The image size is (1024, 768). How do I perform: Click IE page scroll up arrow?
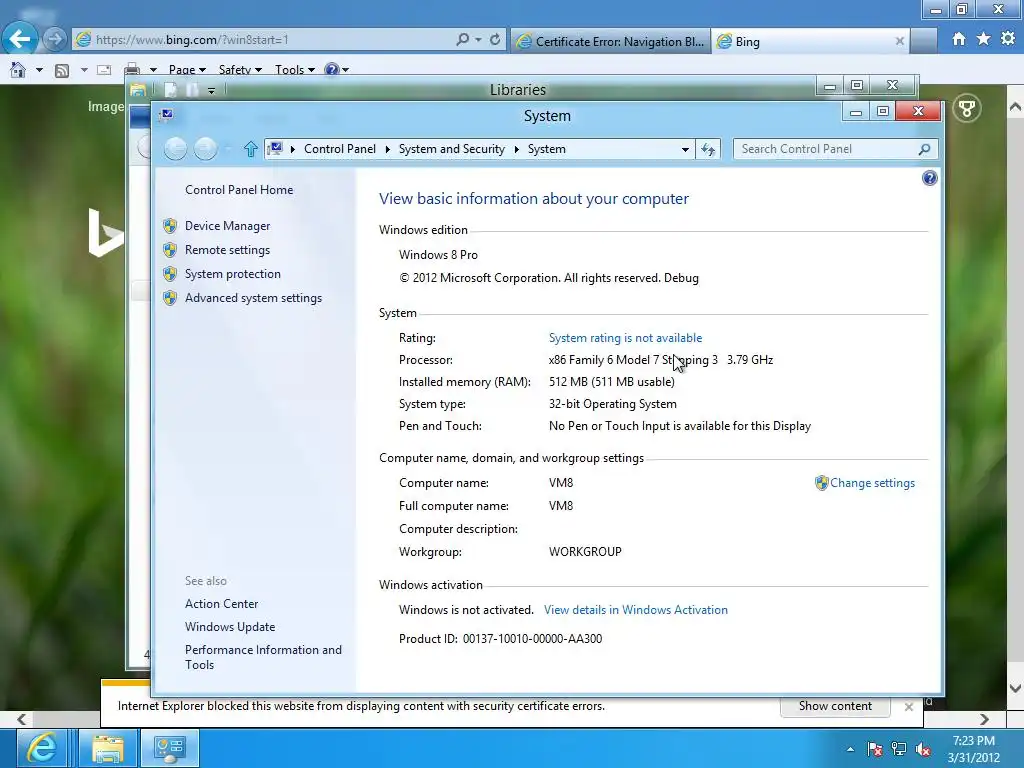click(1015, 107)
